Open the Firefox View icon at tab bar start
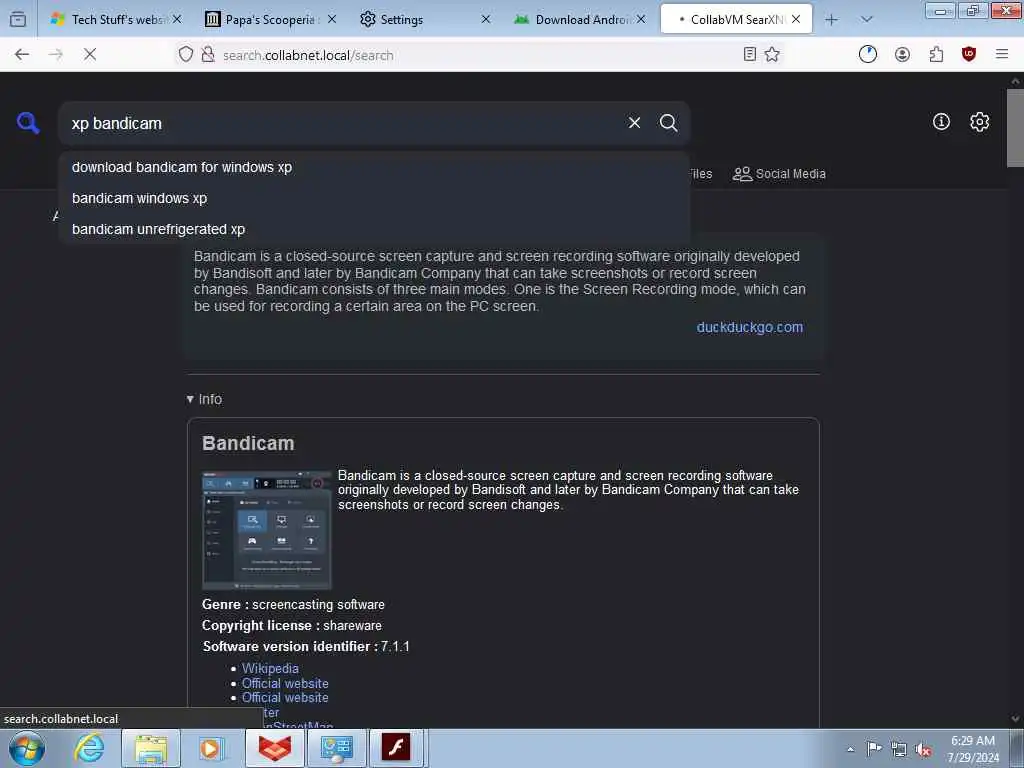This screenshot has width=1024, height=768. [18, 20]
